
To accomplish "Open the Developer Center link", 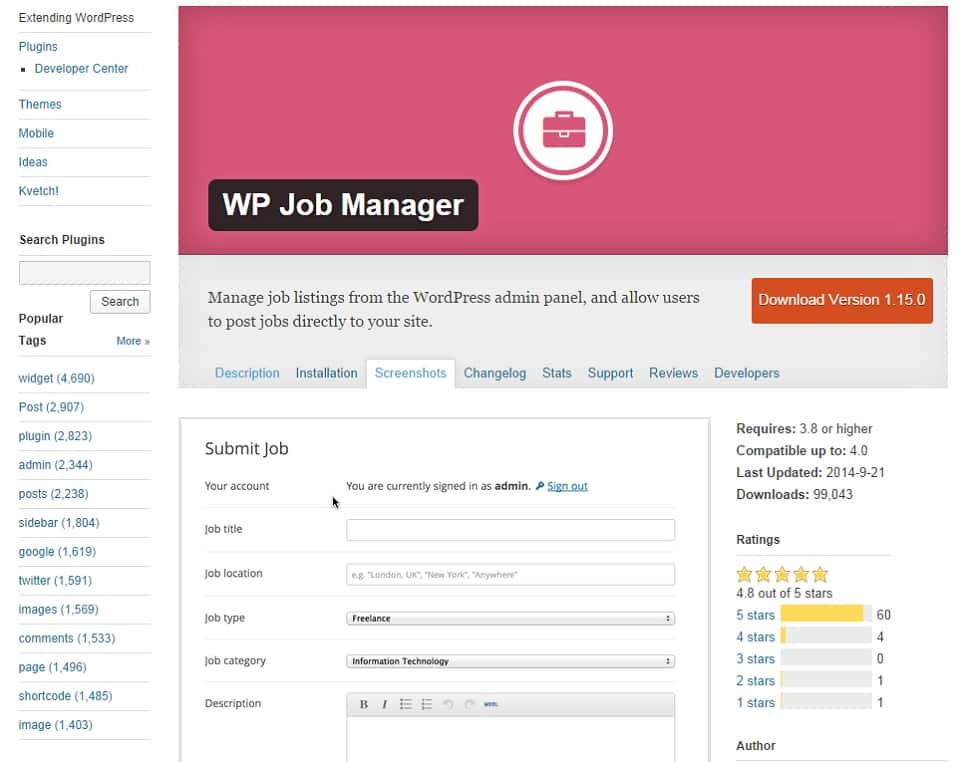I will [x=80, y=68].
